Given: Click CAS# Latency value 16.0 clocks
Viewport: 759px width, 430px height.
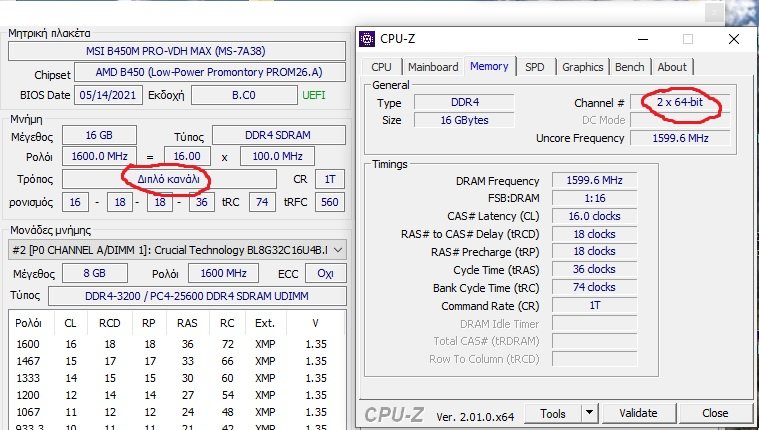Looking at the screenshot, I should point(594,216).
